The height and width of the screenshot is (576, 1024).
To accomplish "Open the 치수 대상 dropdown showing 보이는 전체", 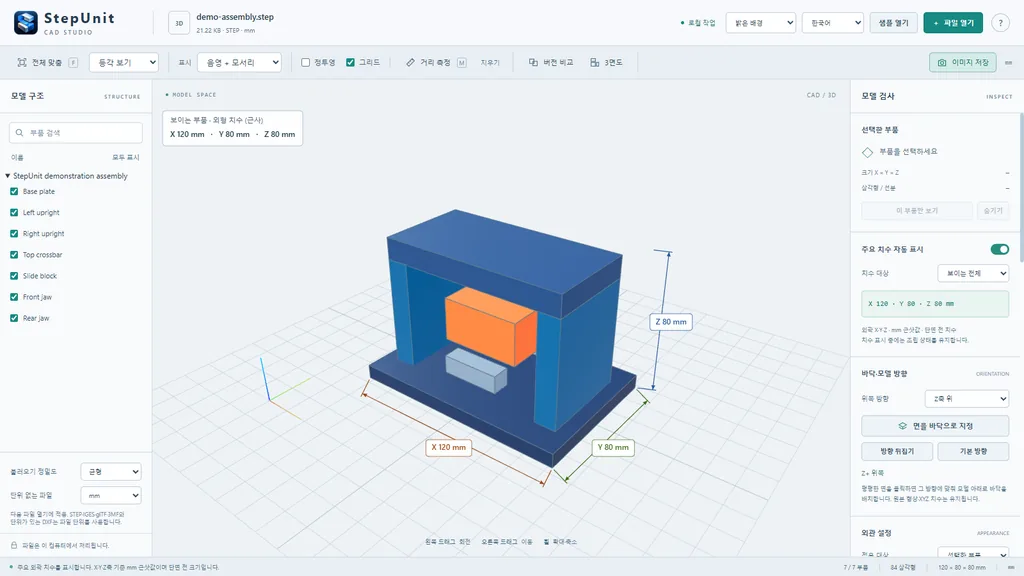I will (x=973, y=273).
